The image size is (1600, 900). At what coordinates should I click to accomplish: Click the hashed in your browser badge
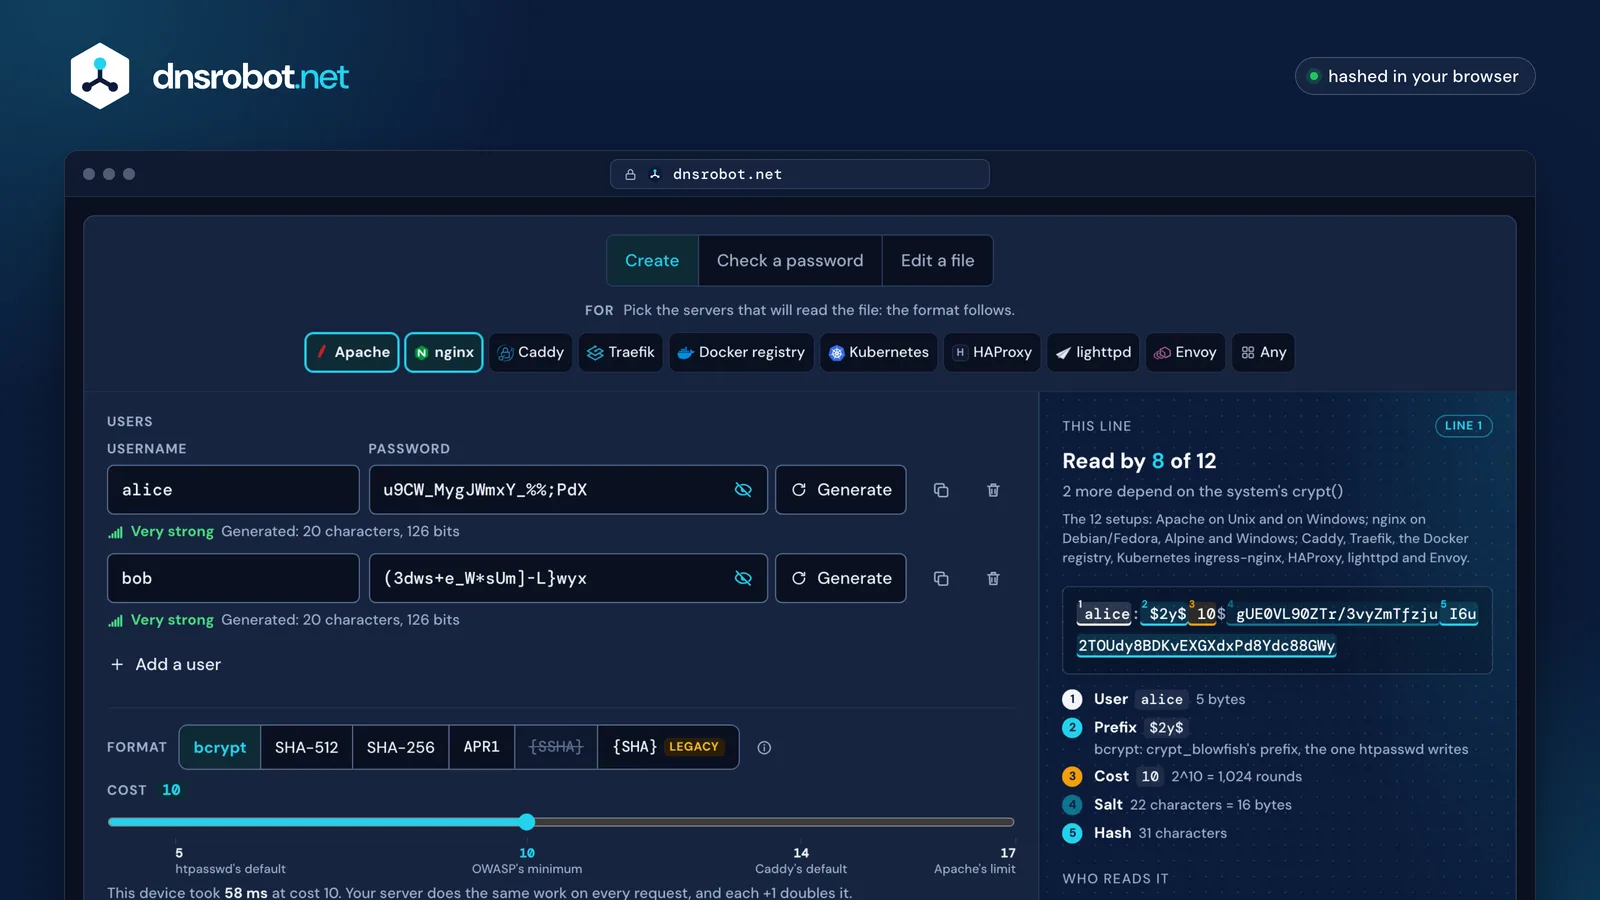[1415, 76]
